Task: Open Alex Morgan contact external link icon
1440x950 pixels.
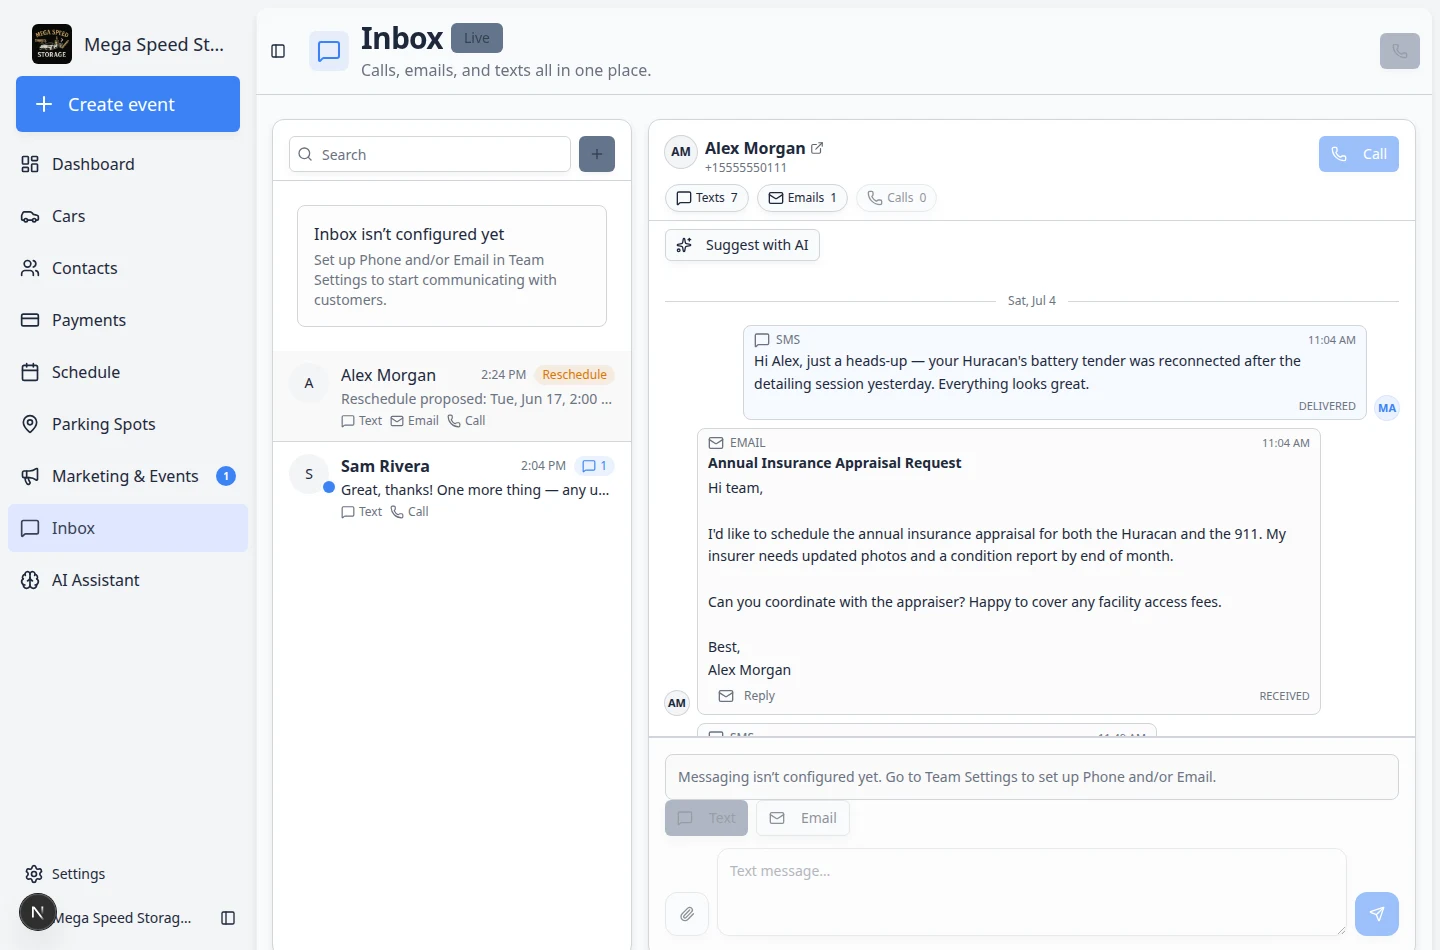Action: point(817,148)
